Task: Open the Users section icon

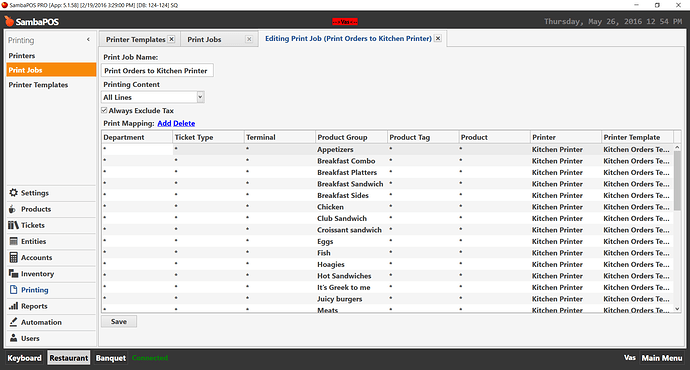Action: coord(14,338)
